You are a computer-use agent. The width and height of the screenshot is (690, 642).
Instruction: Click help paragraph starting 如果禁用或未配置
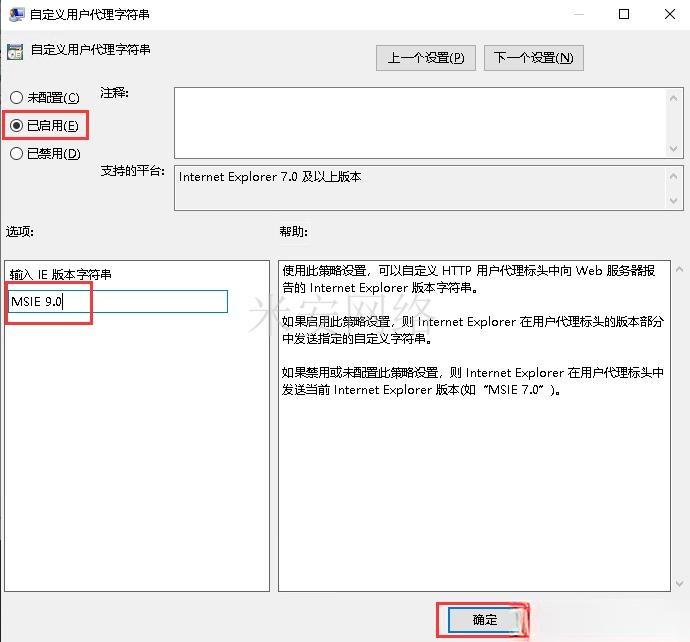pos(473,381)
